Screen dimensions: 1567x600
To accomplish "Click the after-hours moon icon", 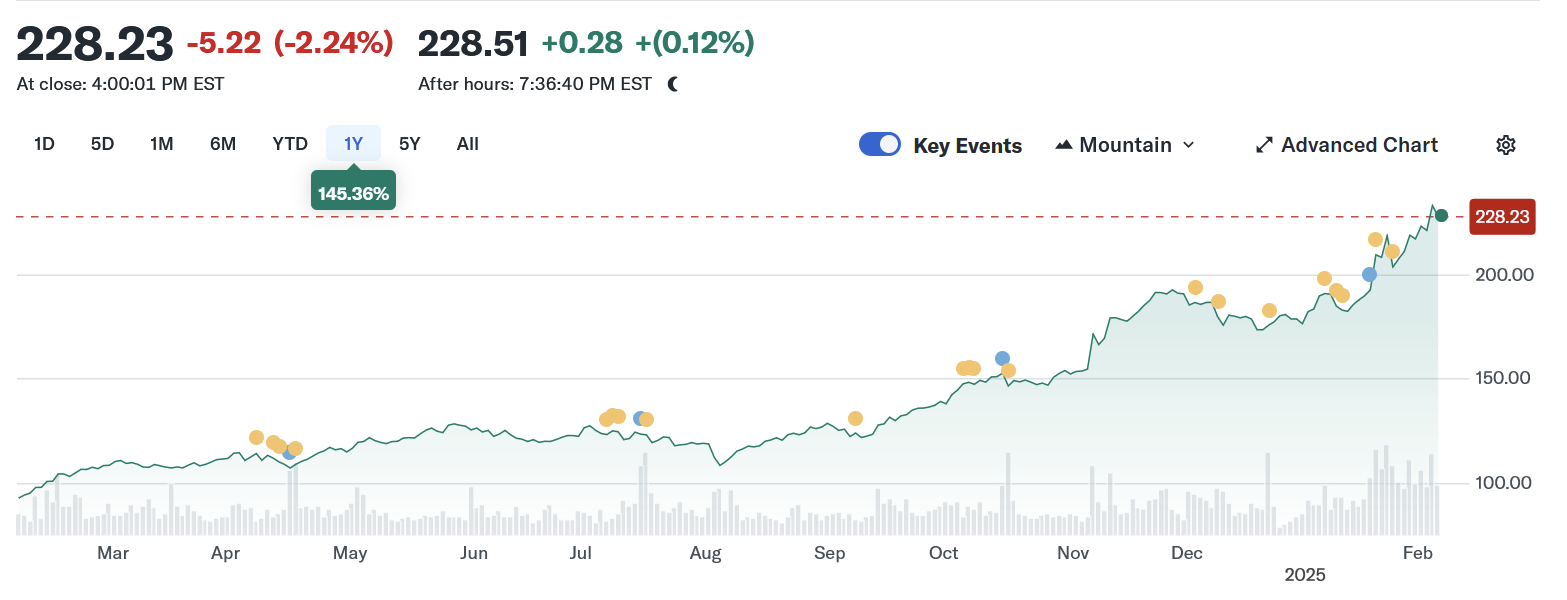I will (673, 84).
